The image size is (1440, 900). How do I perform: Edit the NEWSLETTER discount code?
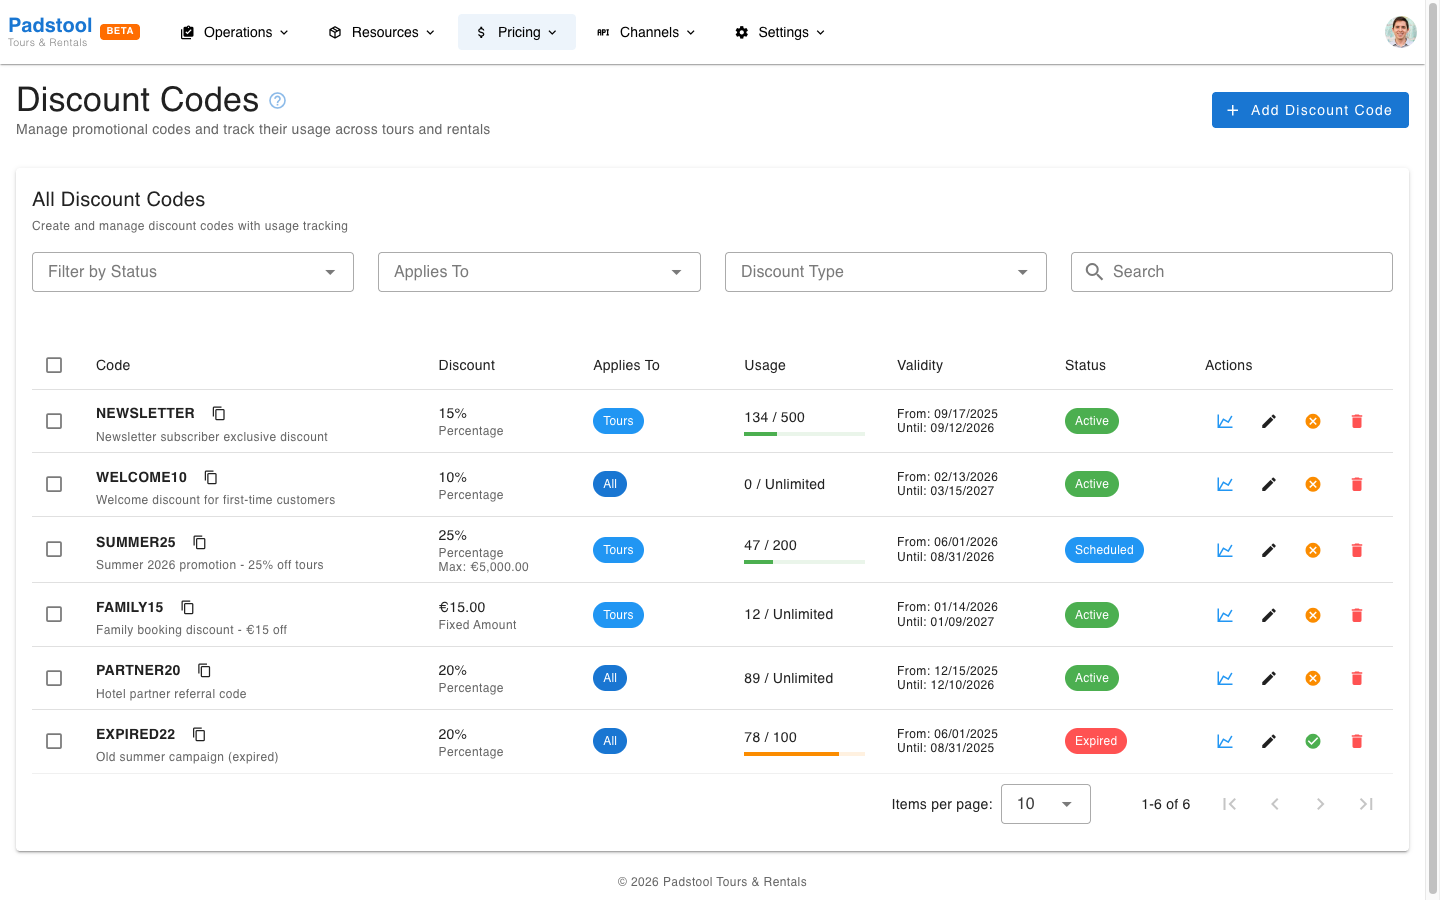point(1269,421)
